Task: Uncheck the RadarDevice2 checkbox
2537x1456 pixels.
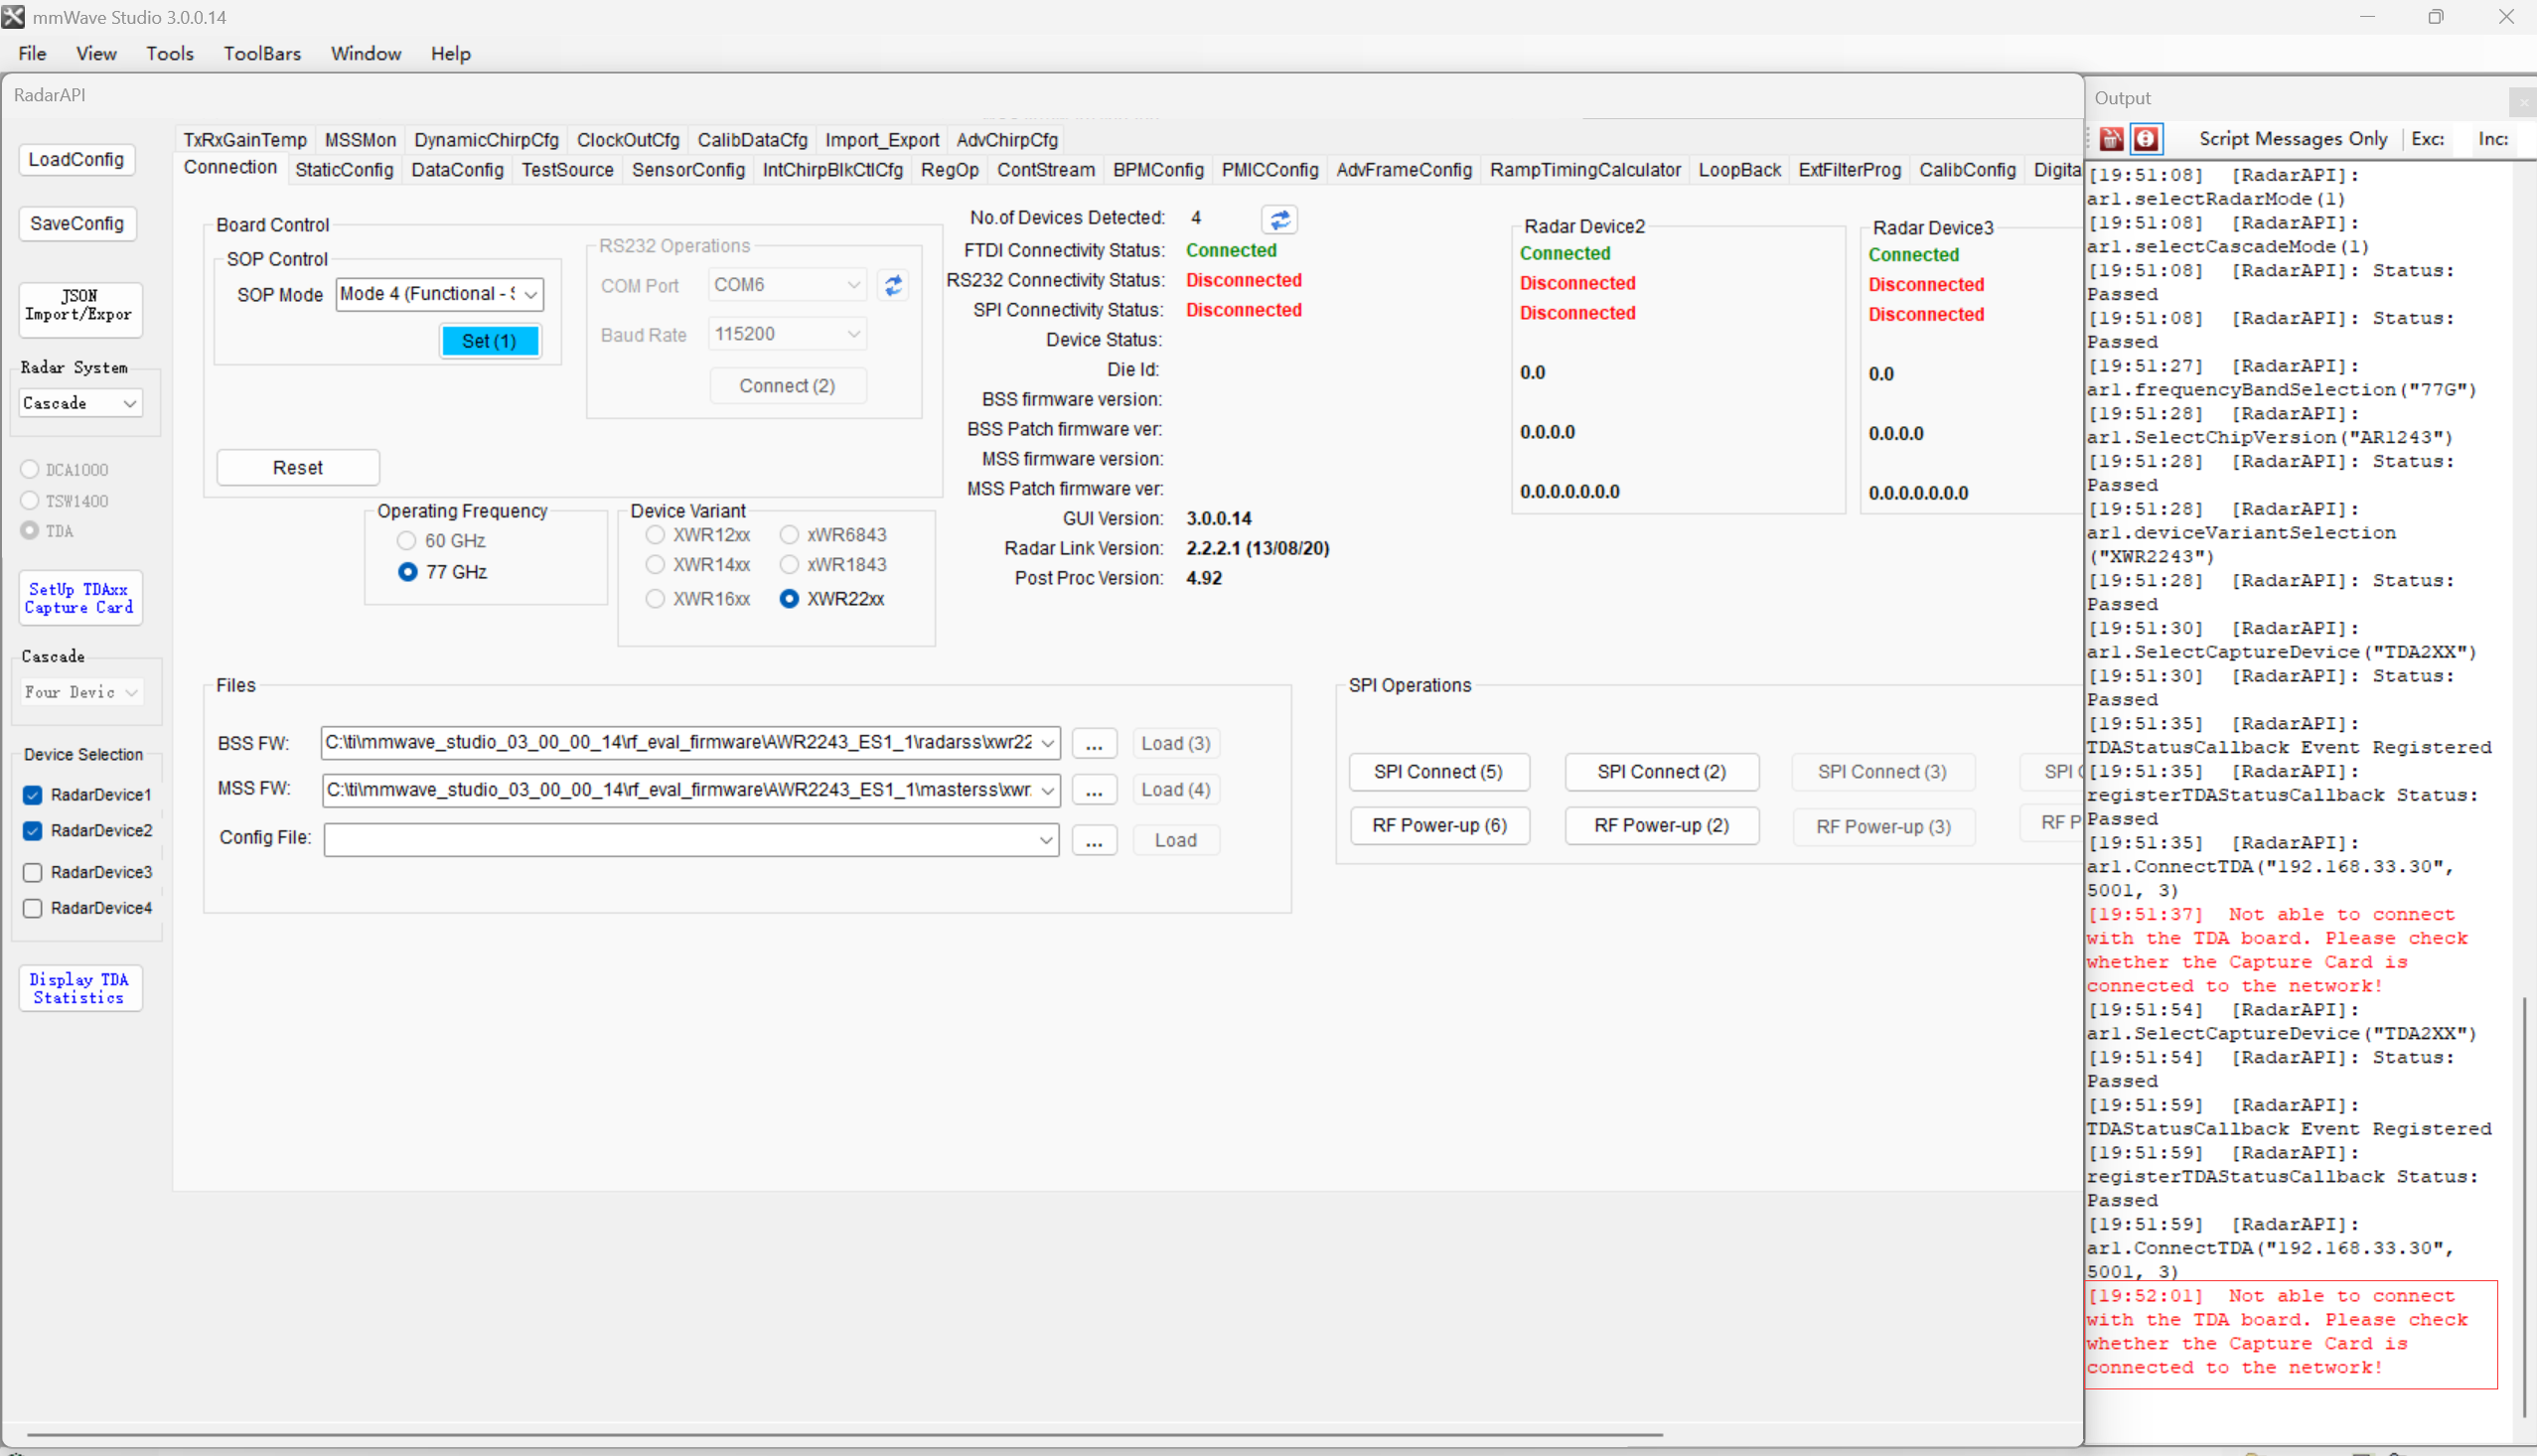Action: 33,831
